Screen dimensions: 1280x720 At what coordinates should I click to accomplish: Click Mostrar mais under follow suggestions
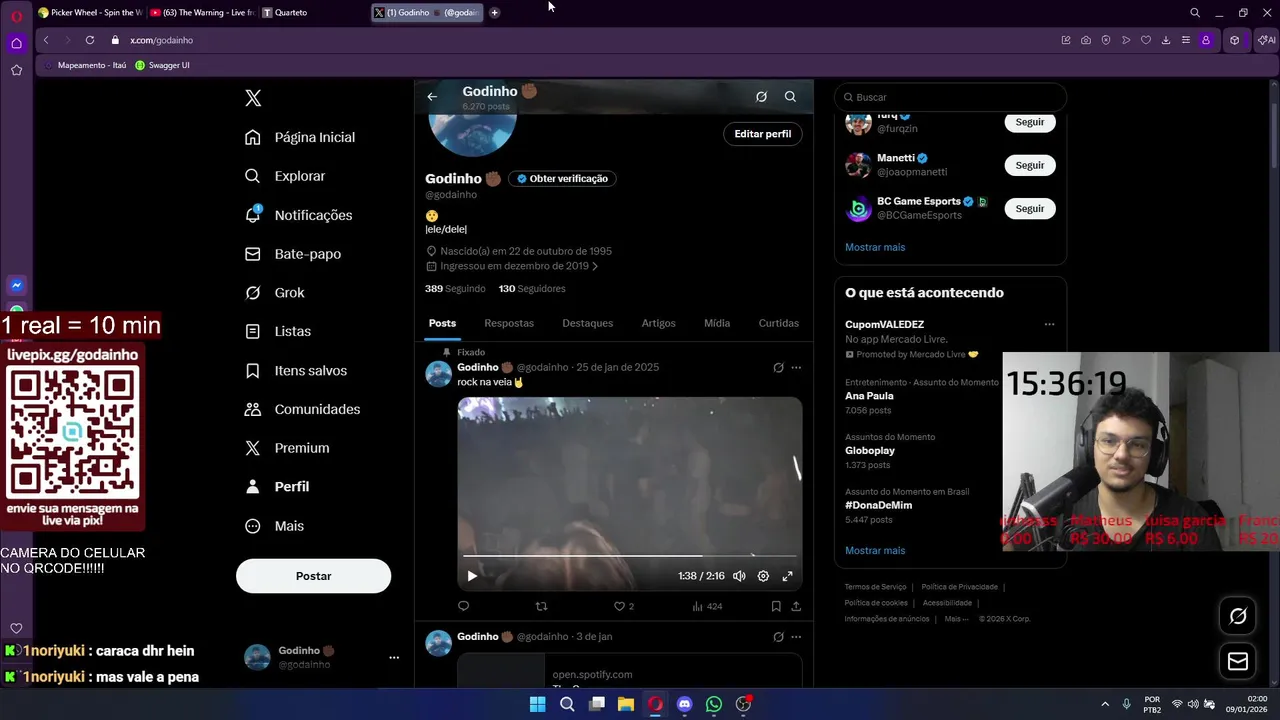tap(875, 247)
